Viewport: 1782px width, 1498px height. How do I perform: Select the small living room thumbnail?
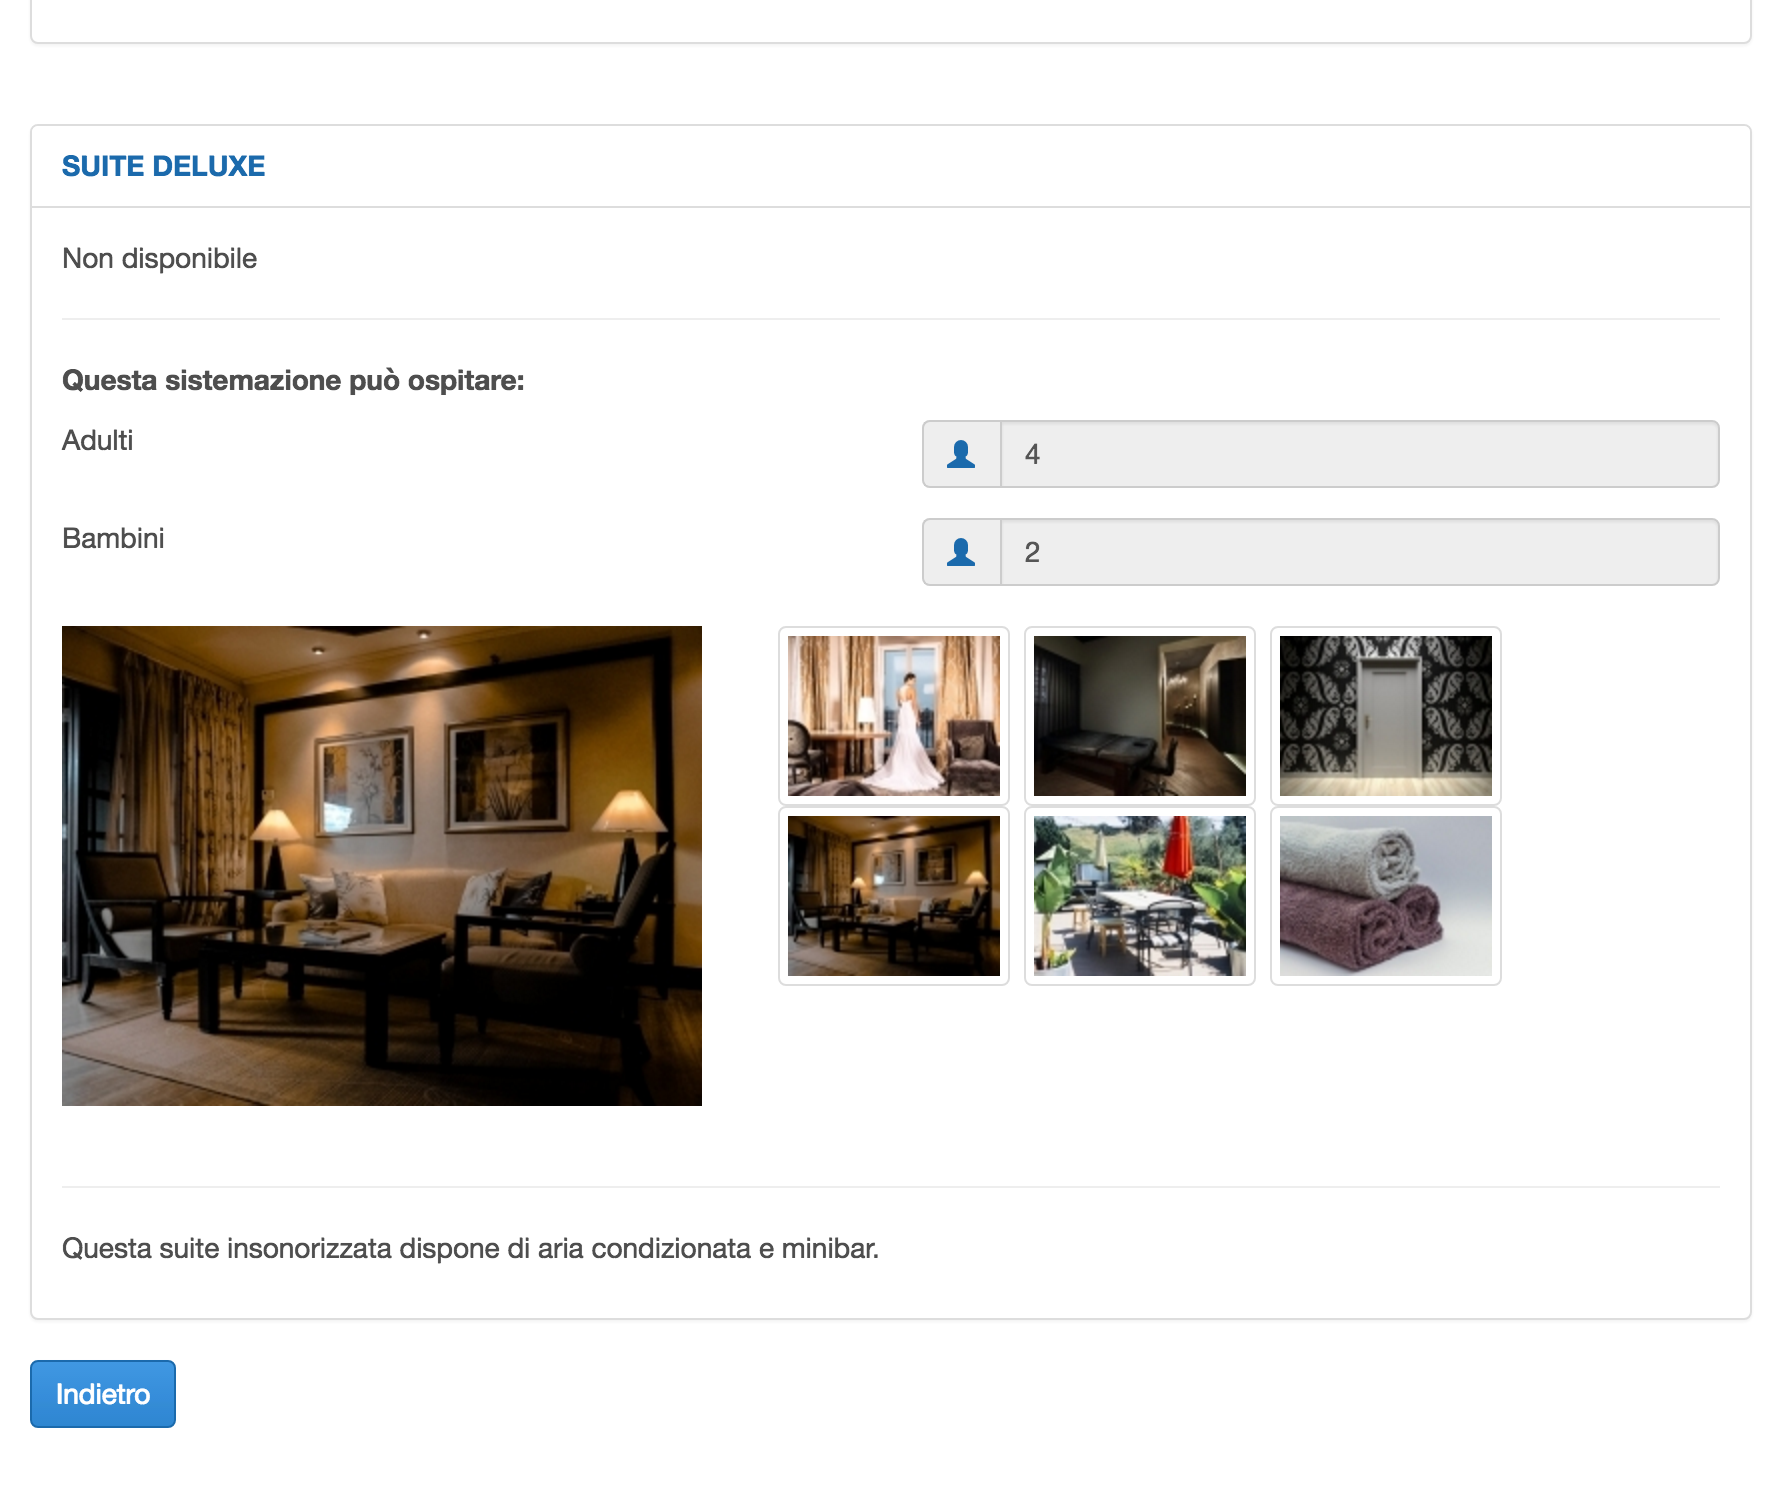tap(893, 896)
